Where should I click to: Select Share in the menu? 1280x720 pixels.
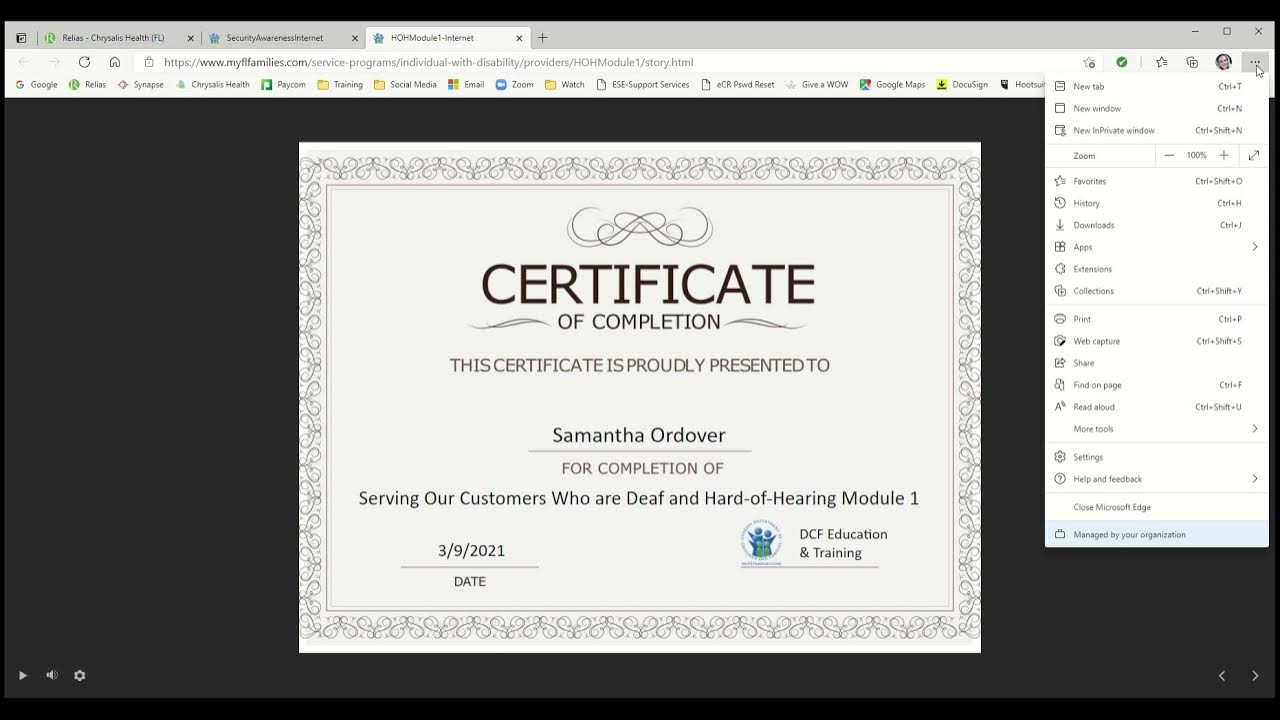point(1157,364)
